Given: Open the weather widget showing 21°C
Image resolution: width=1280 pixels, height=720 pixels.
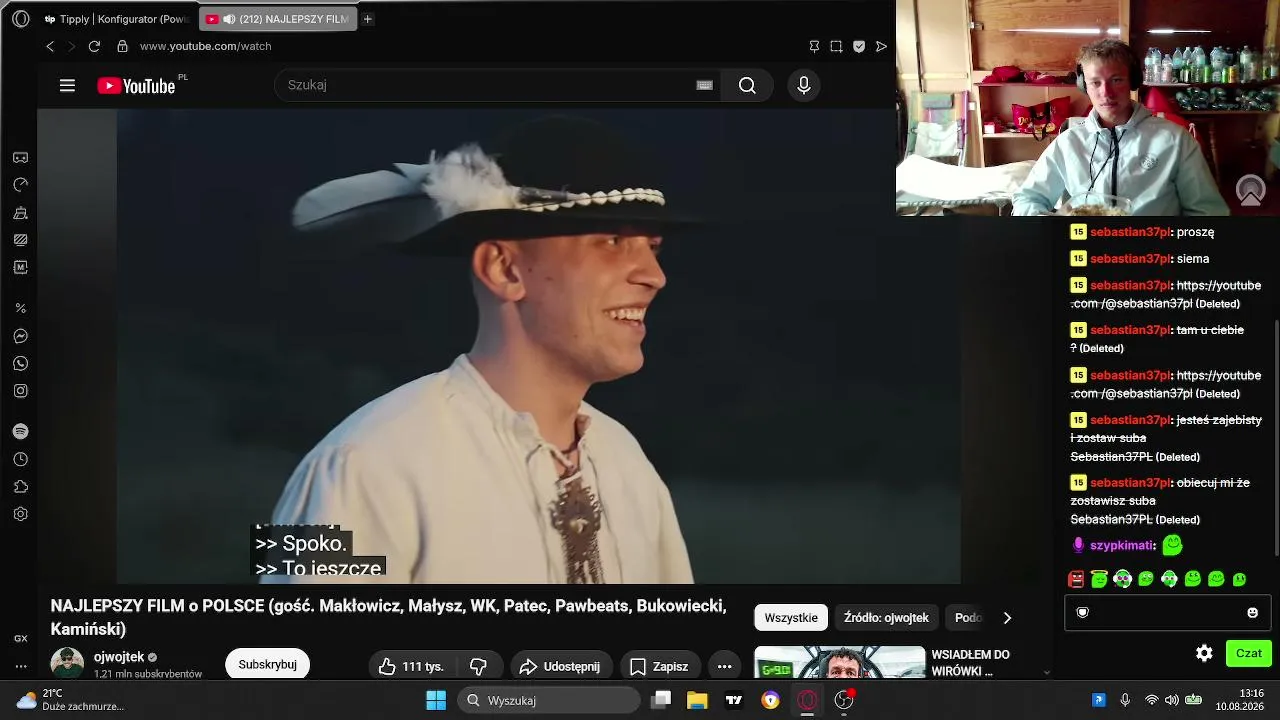Looking at the screenshot, I should 70,700.
